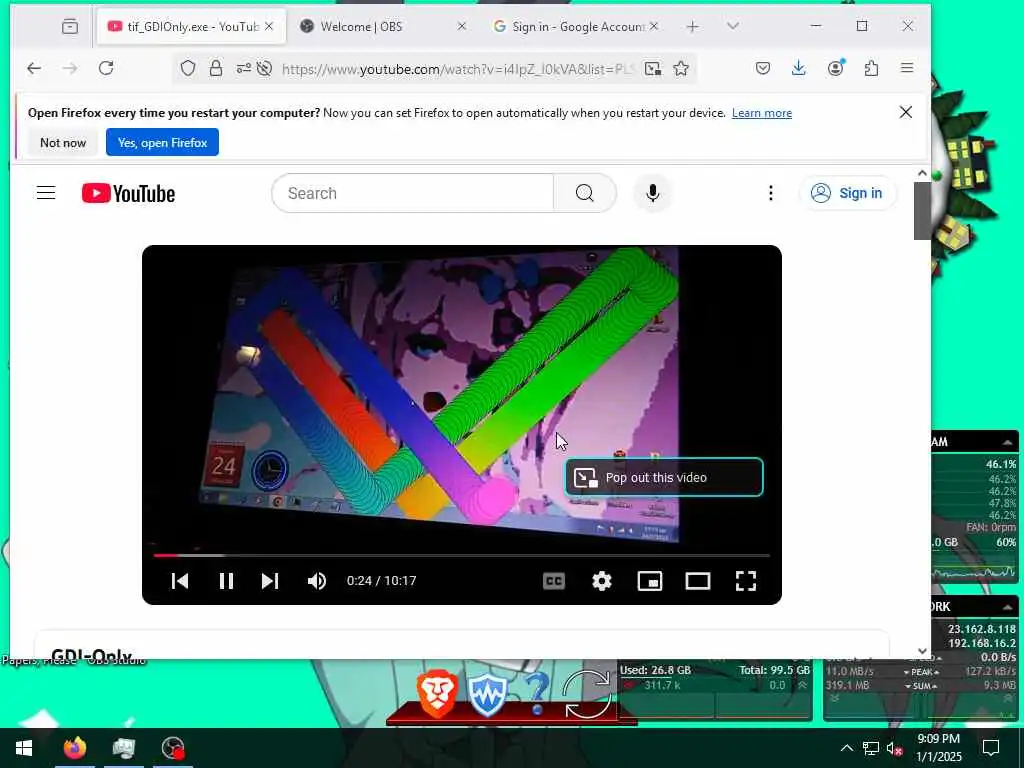Click the YouTube URL in the address bar
Screen dimensions: 1024x768
click(458, 69)
